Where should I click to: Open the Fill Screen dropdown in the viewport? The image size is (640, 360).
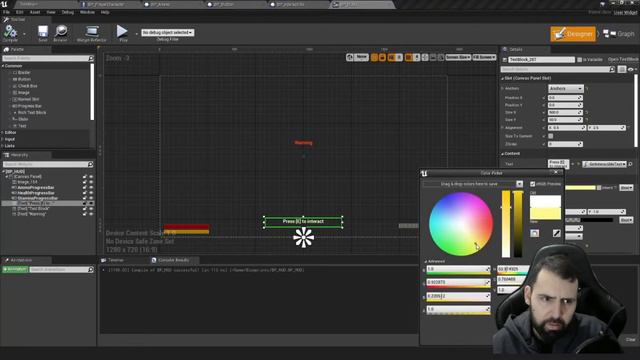point(484,57)
